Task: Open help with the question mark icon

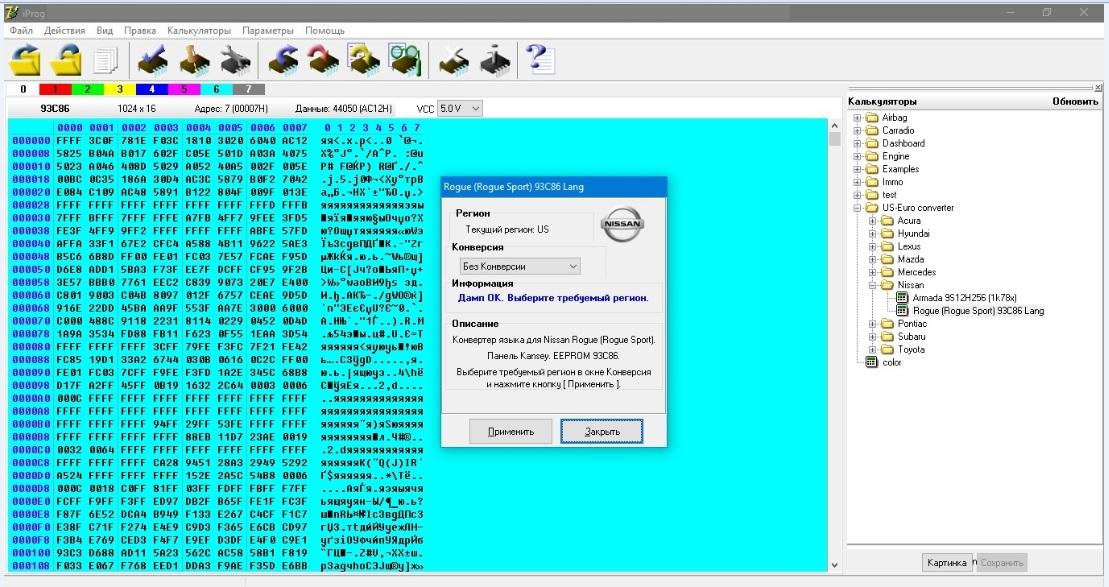Action: [x=540, y=60]
